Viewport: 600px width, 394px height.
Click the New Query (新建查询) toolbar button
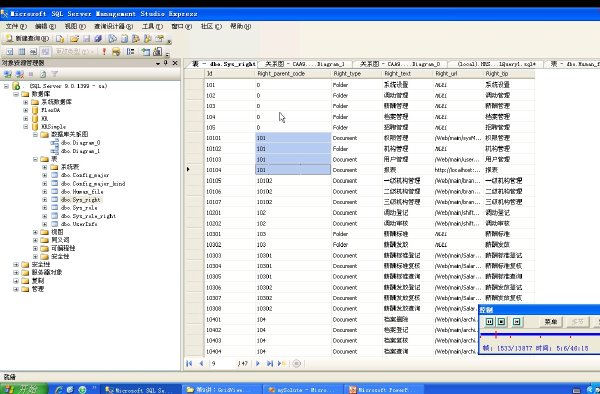(27, 39)
